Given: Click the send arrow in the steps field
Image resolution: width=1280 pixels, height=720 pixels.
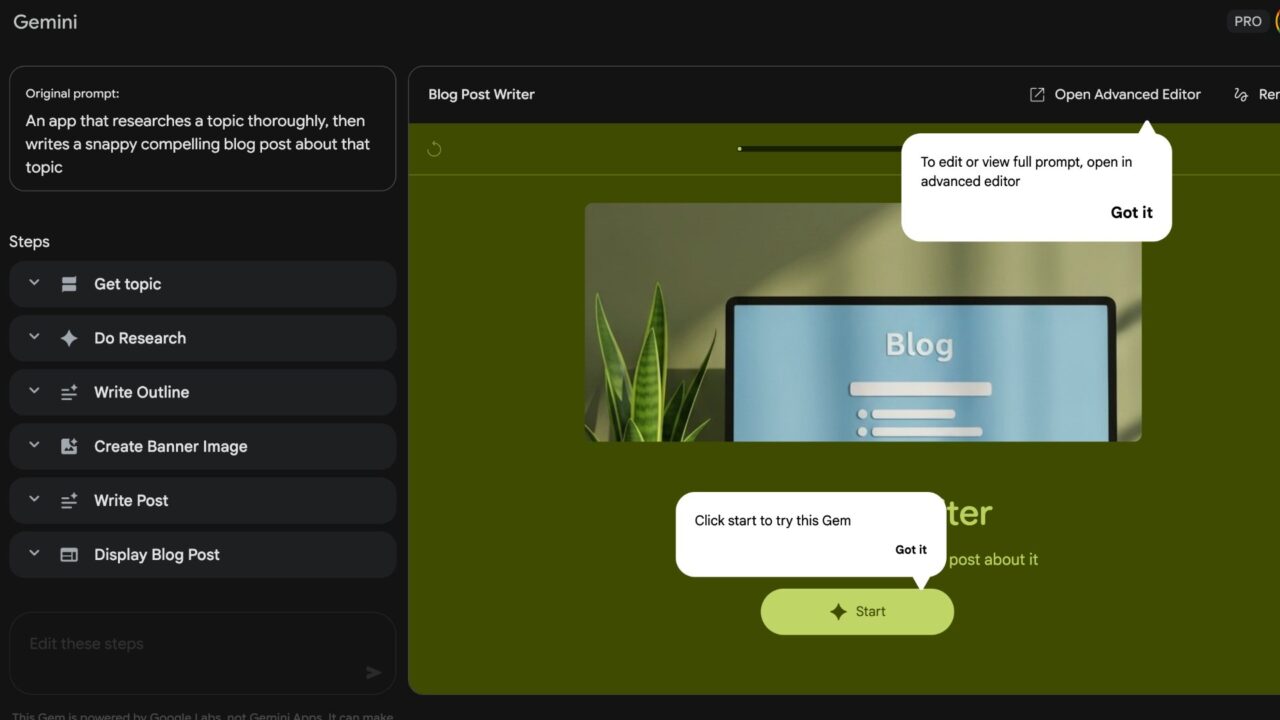Looking at the screenshot, I should pyautogui.click(x=373, y=673).
